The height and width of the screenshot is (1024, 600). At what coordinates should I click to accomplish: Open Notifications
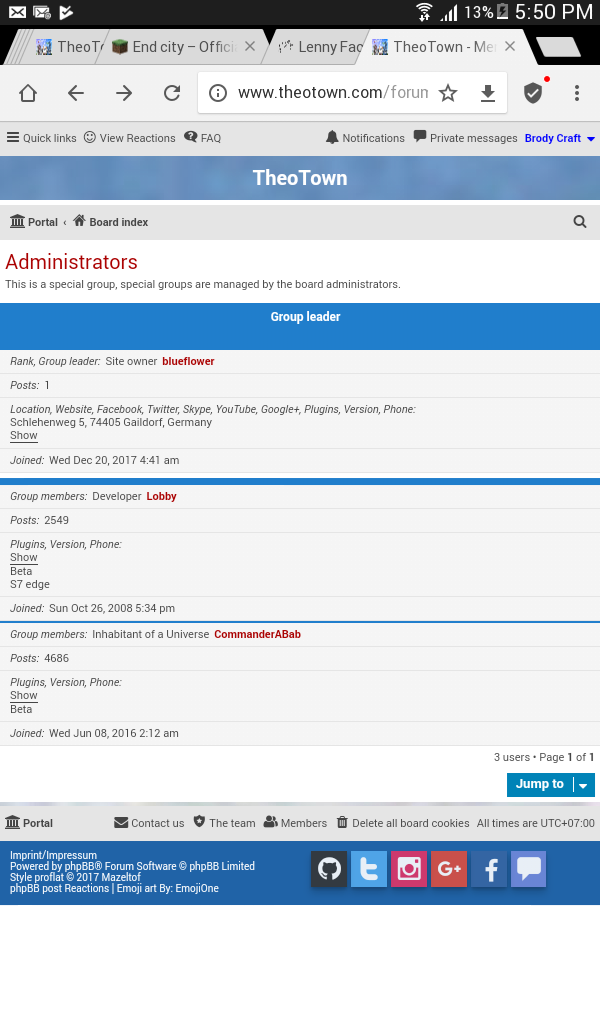click(365, 138)
